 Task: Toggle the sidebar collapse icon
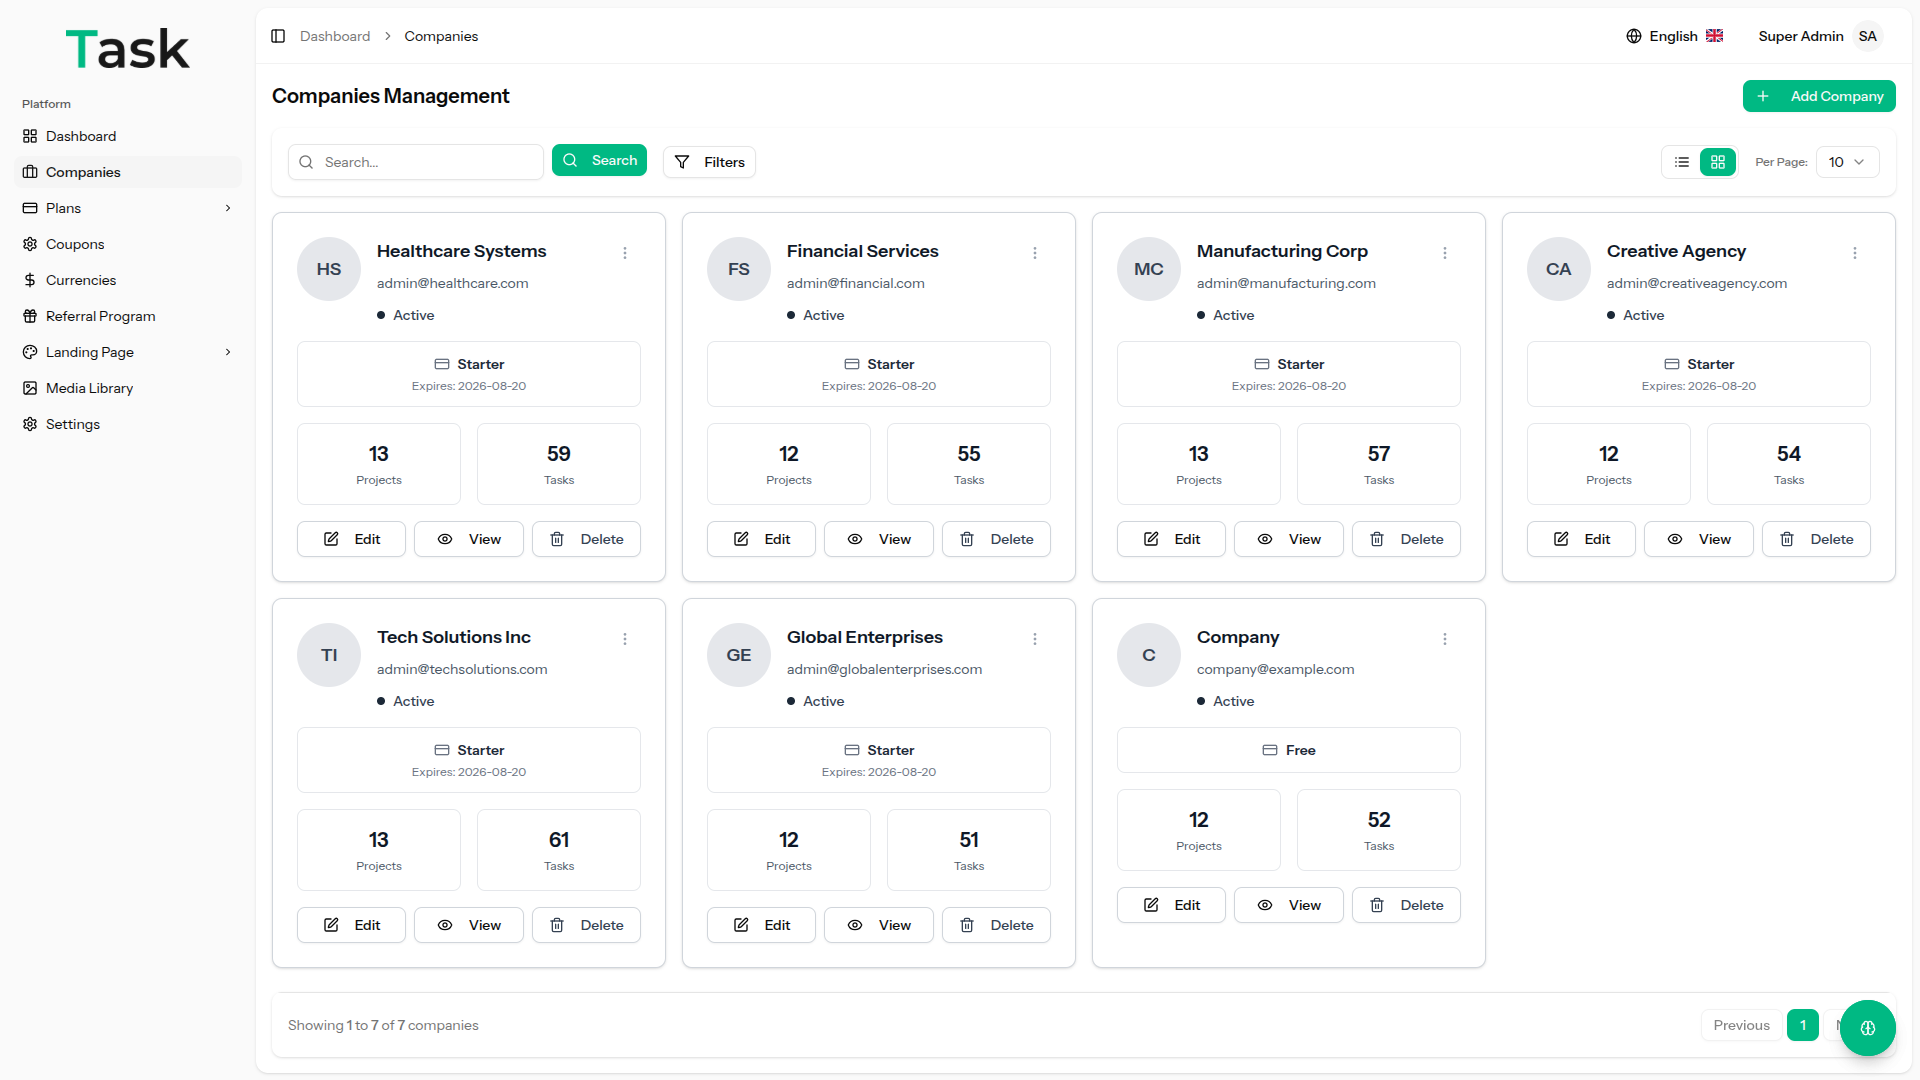coord(278,36)
